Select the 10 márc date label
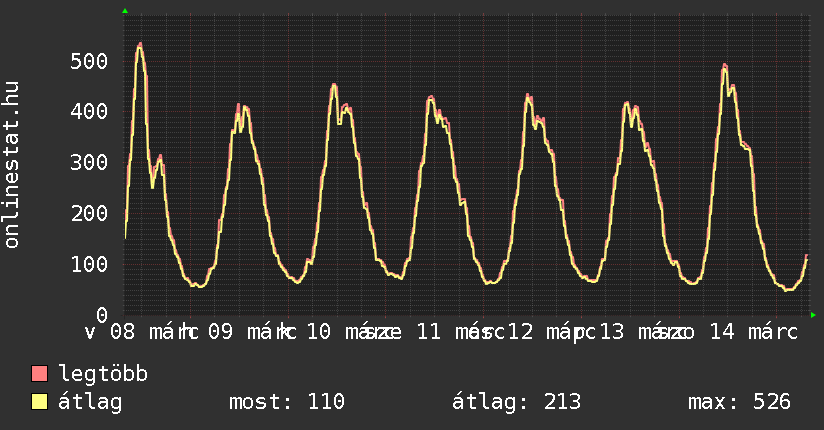824x430 pixels. tap(344, 332)
